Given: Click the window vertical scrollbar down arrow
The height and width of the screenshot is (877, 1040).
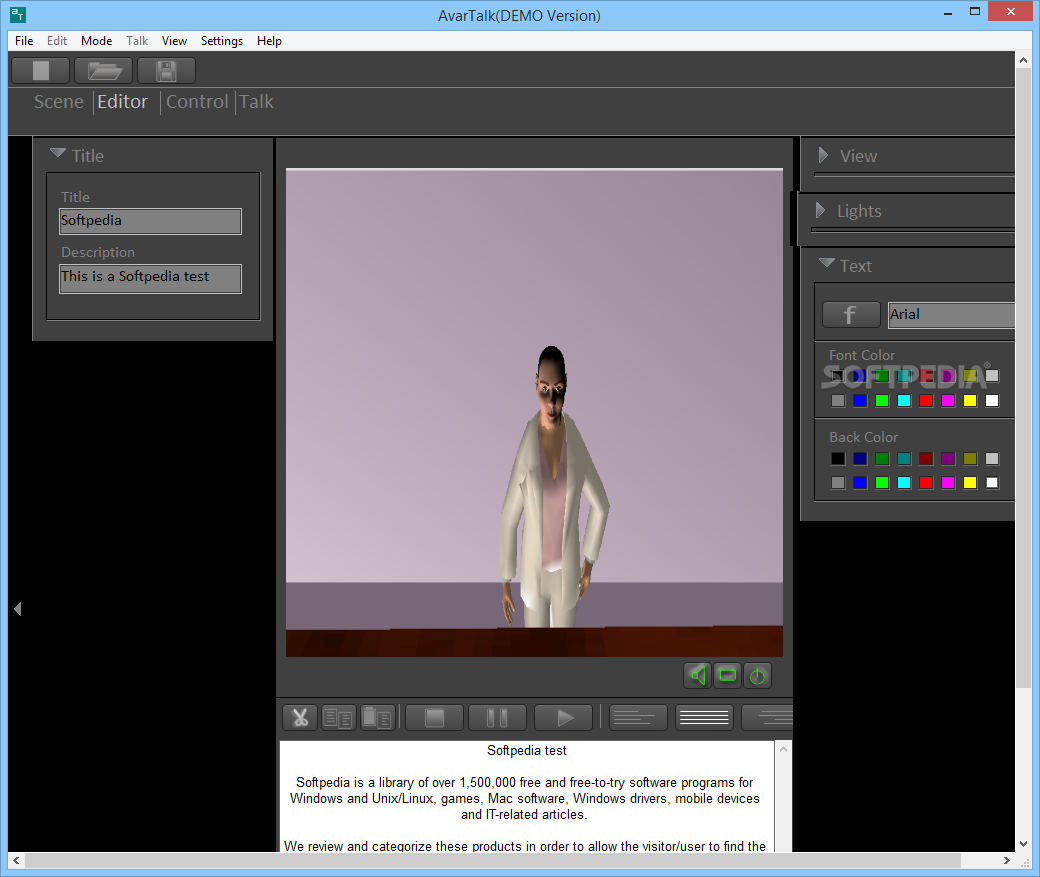Looking at the screenshot, I should pyautogui.click(x=1023, y=844).
